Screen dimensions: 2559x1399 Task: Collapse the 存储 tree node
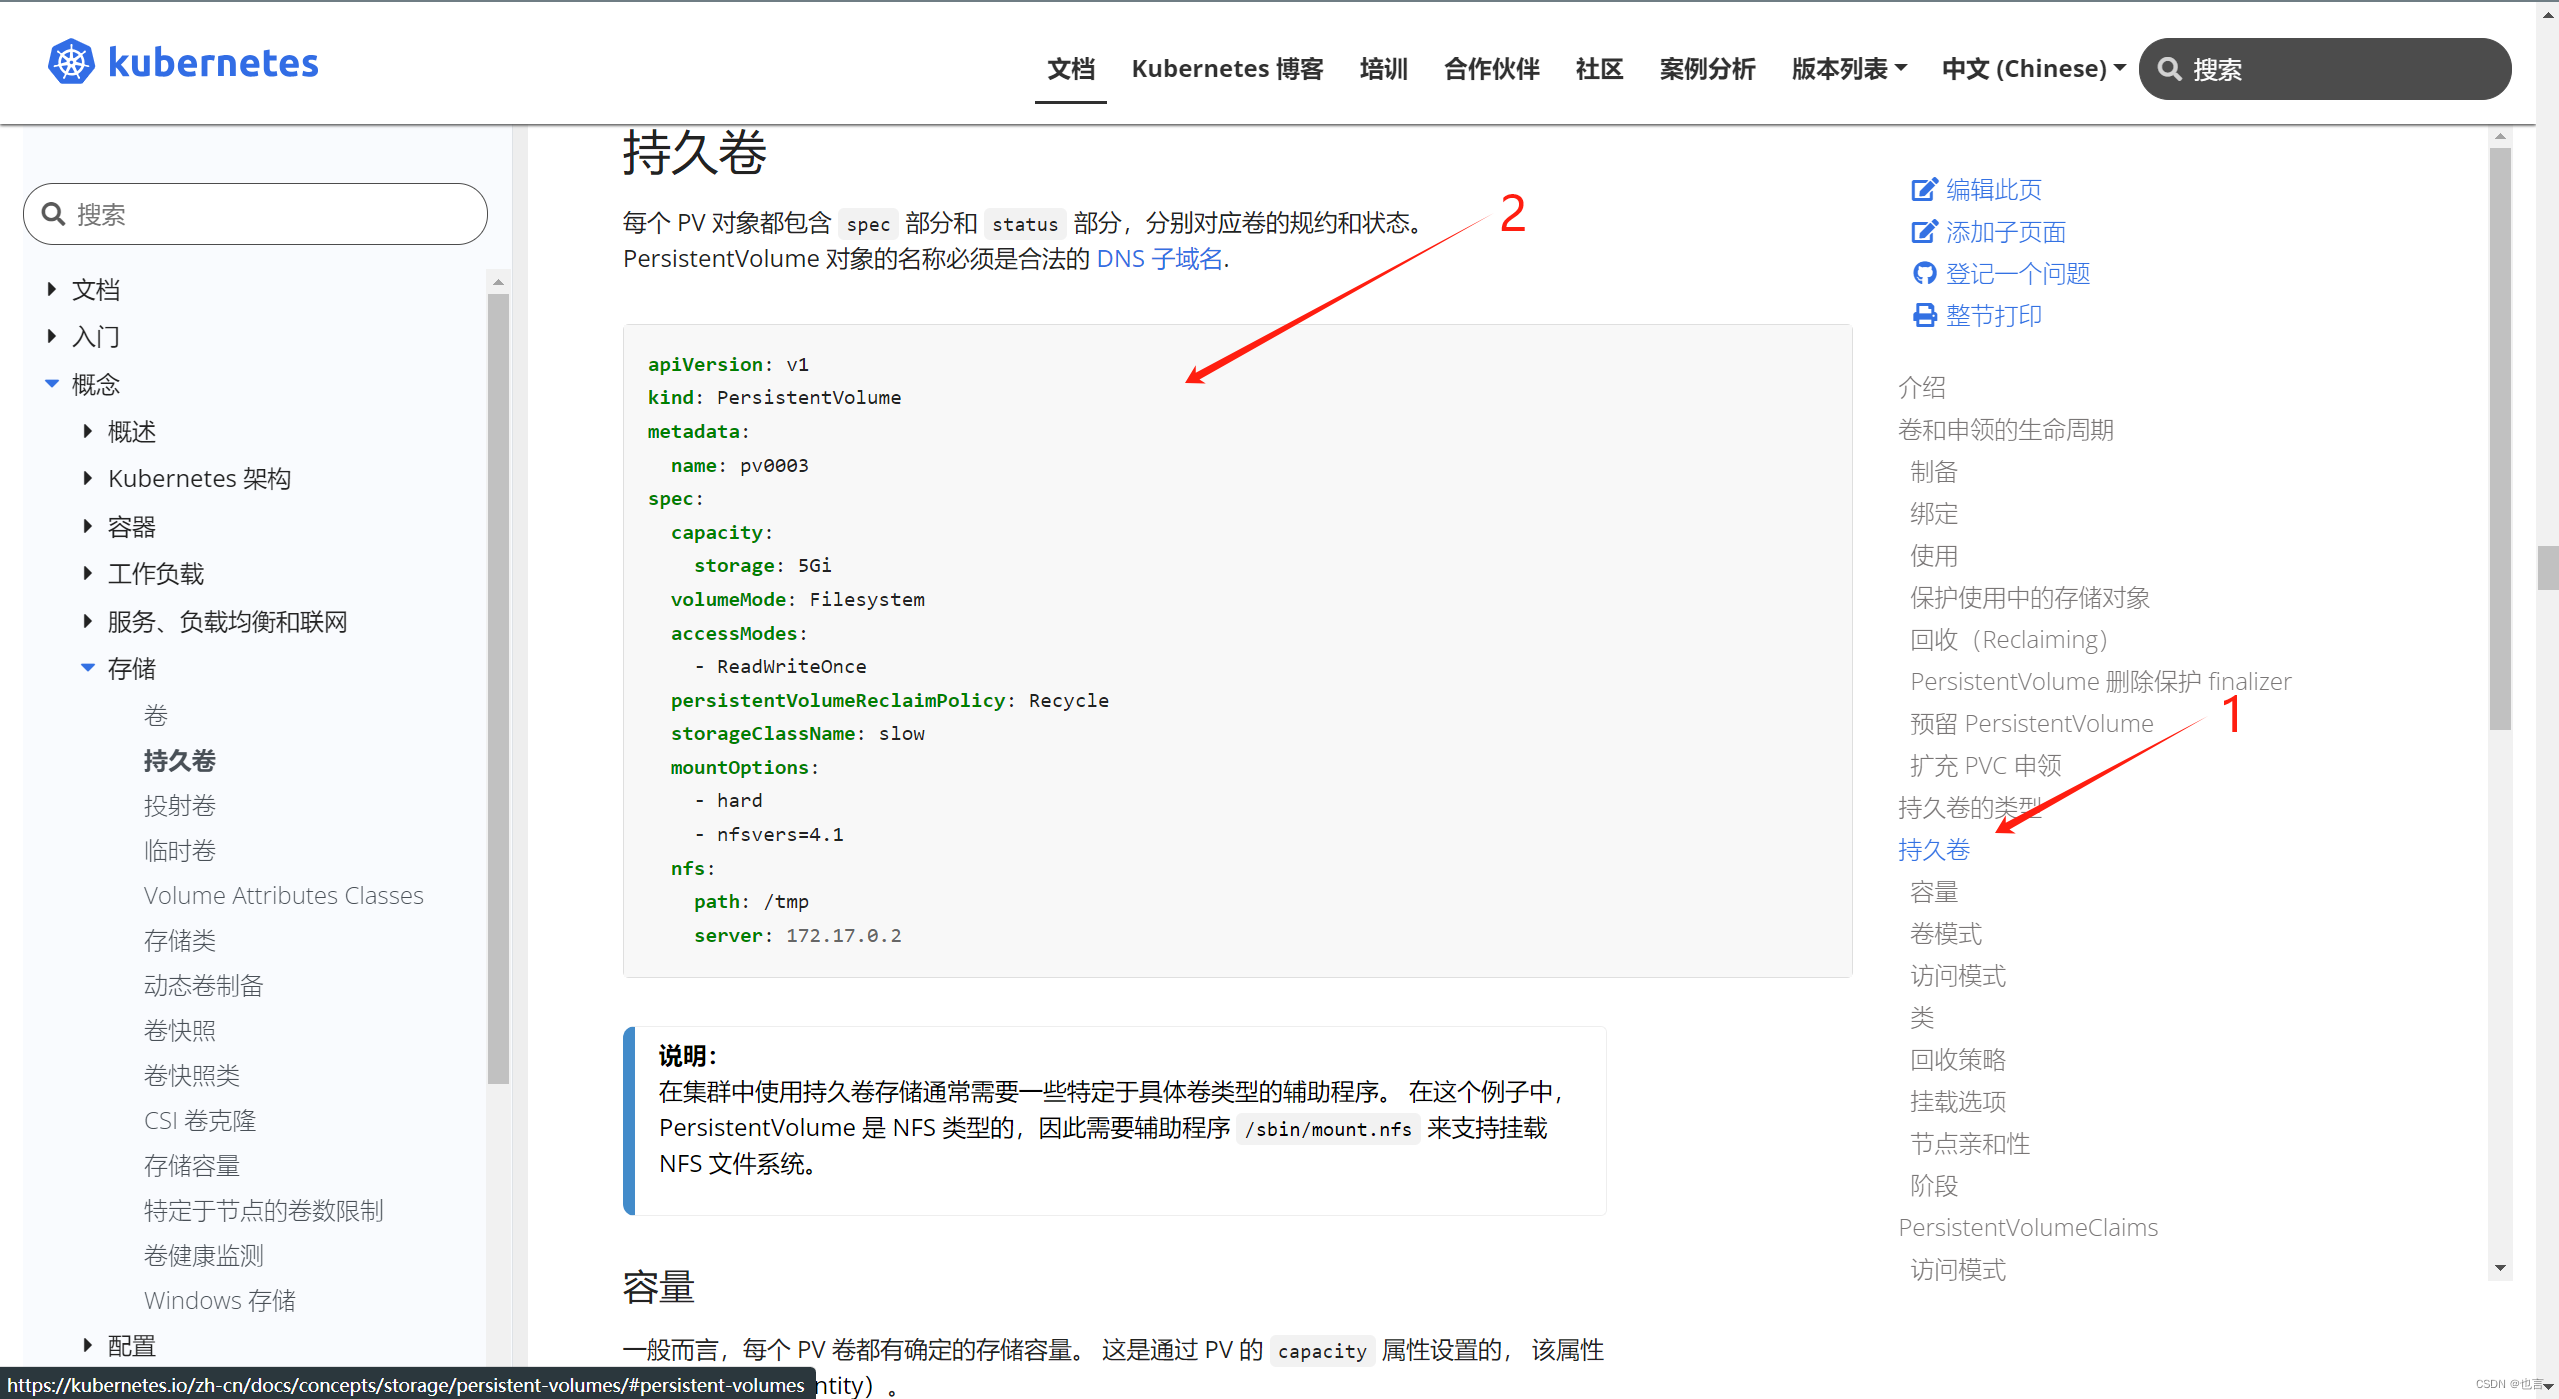pyautogui.click(x=88, y=668)
